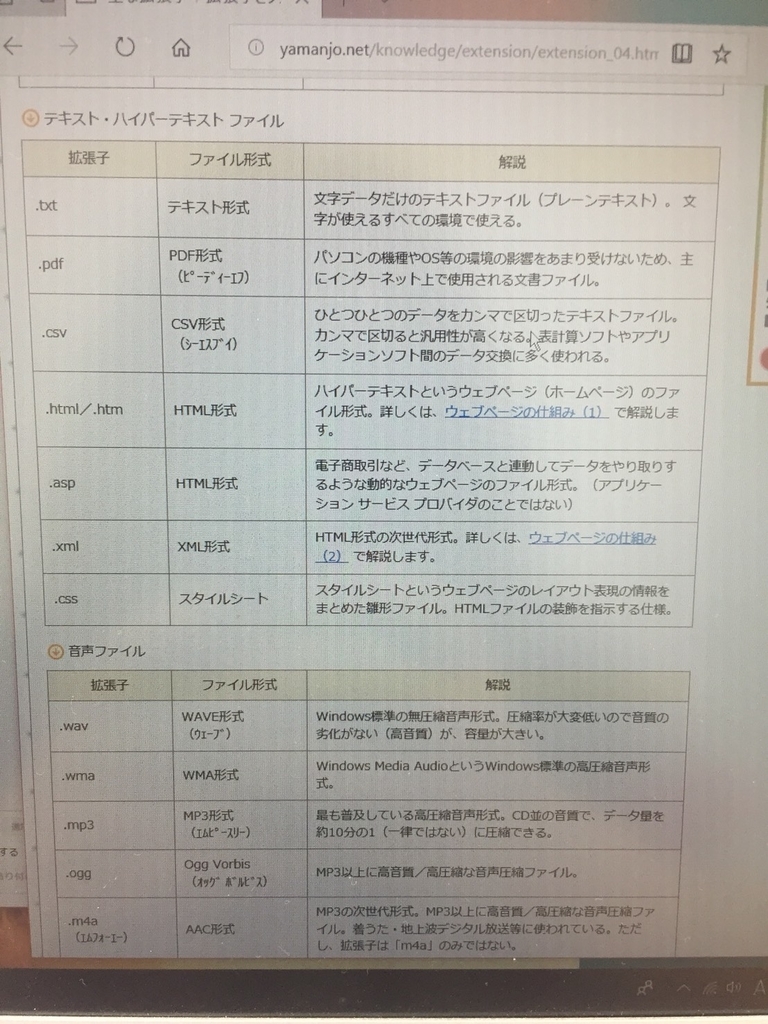This screenshot has width=768, height=1024.
Task: Click the Windows Media Audio description text
Action: coord(483,774)
